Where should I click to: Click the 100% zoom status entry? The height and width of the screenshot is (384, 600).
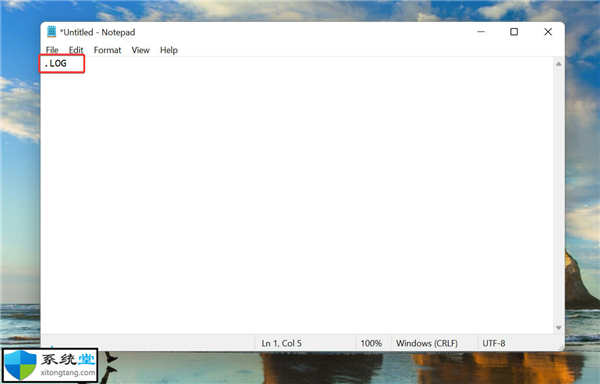[x=371, y=343]
